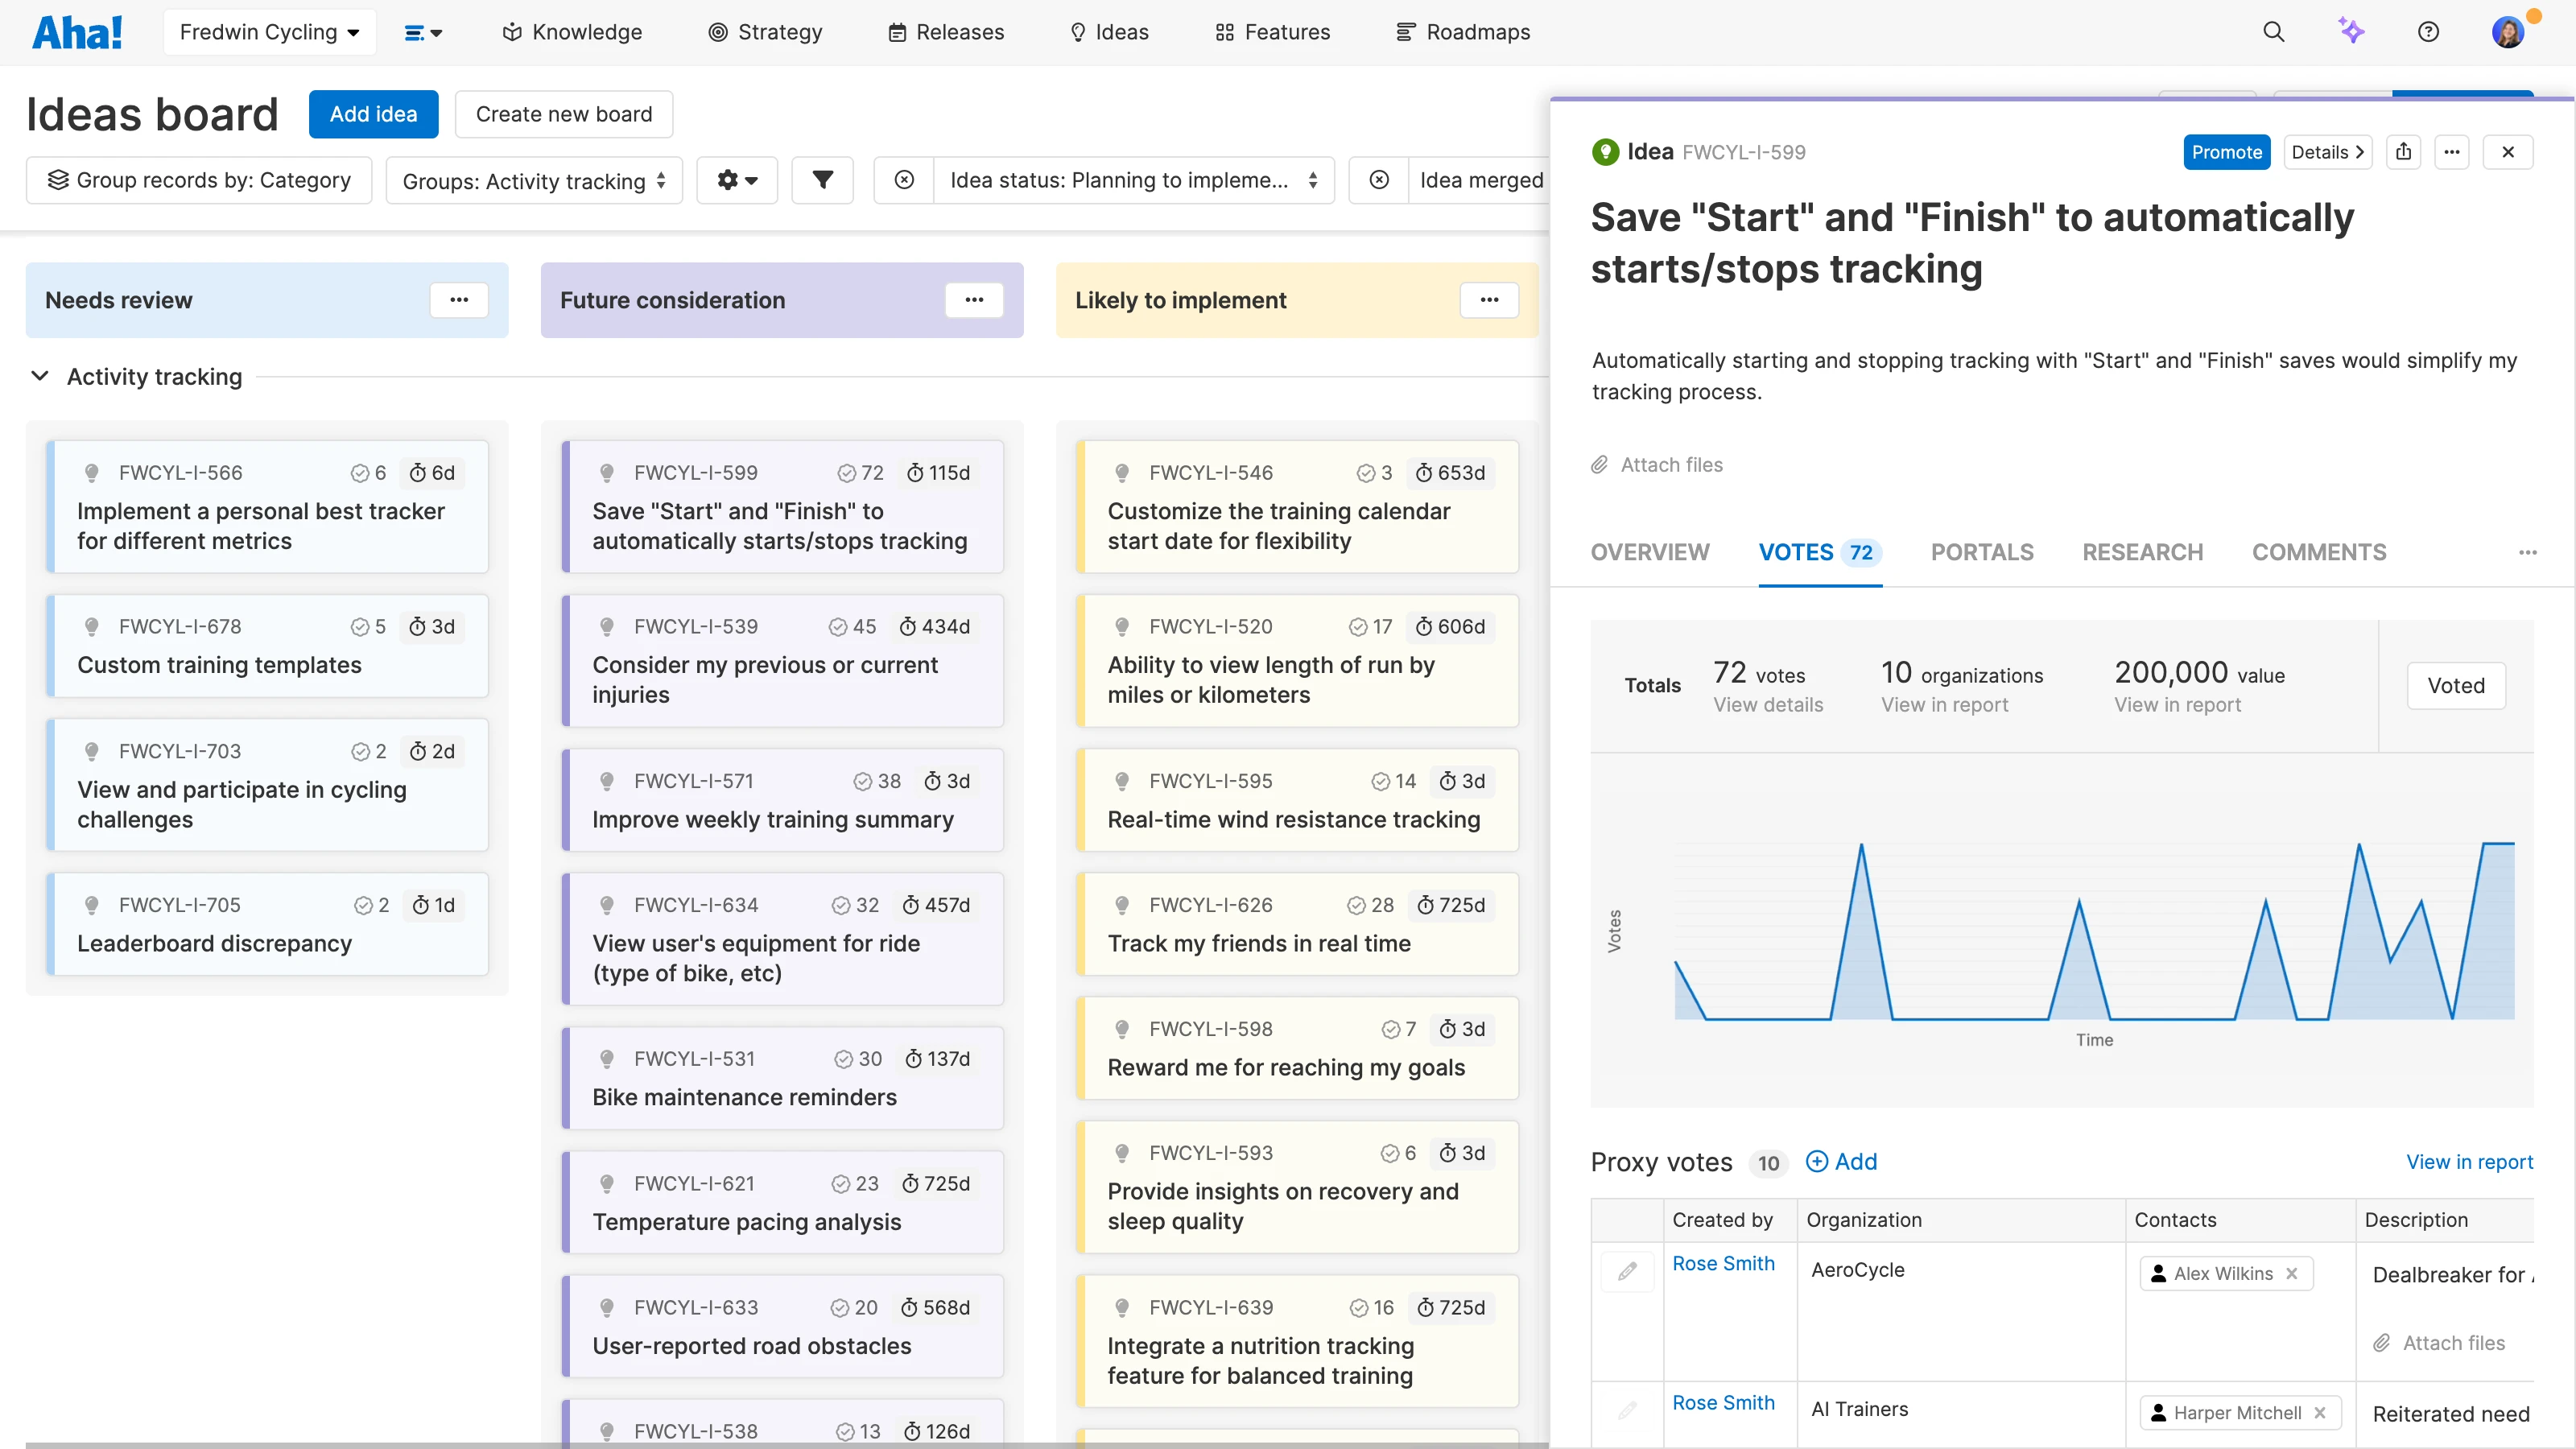Click pencil edit icon for AeroCycle row

click(1627, 1271)
